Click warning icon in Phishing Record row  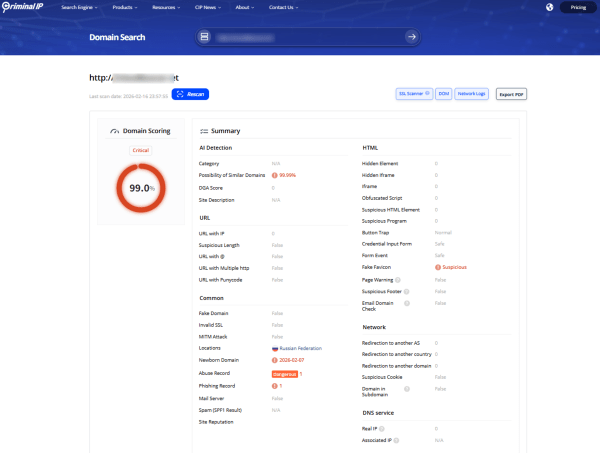click(274, 386)
